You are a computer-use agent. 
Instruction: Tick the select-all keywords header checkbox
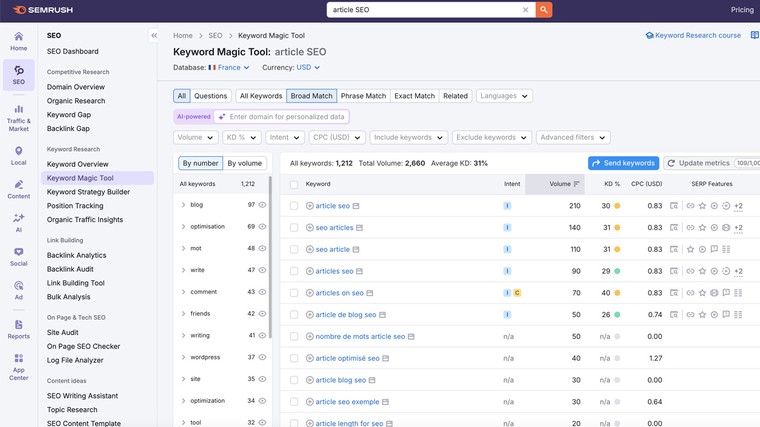tap(294, 184)
